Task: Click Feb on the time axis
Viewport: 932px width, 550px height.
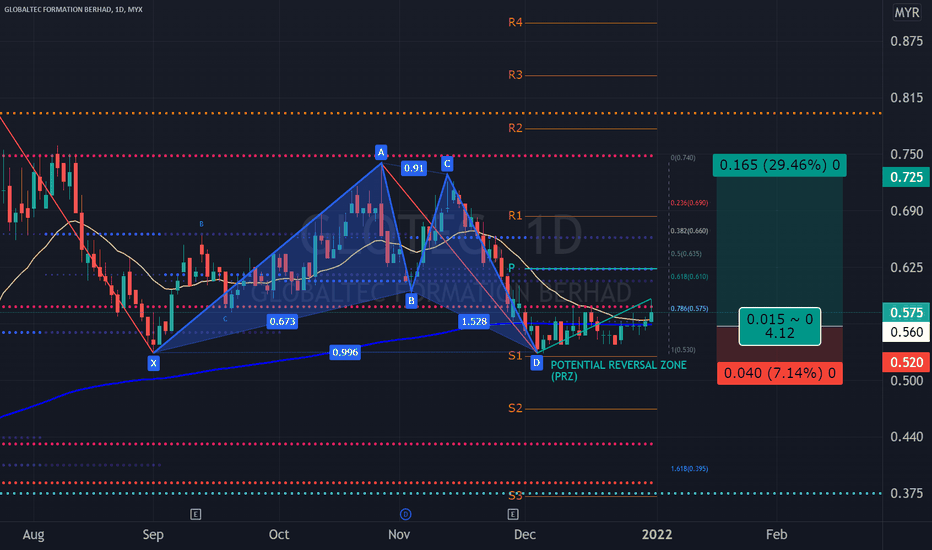Action: [776, 535]
